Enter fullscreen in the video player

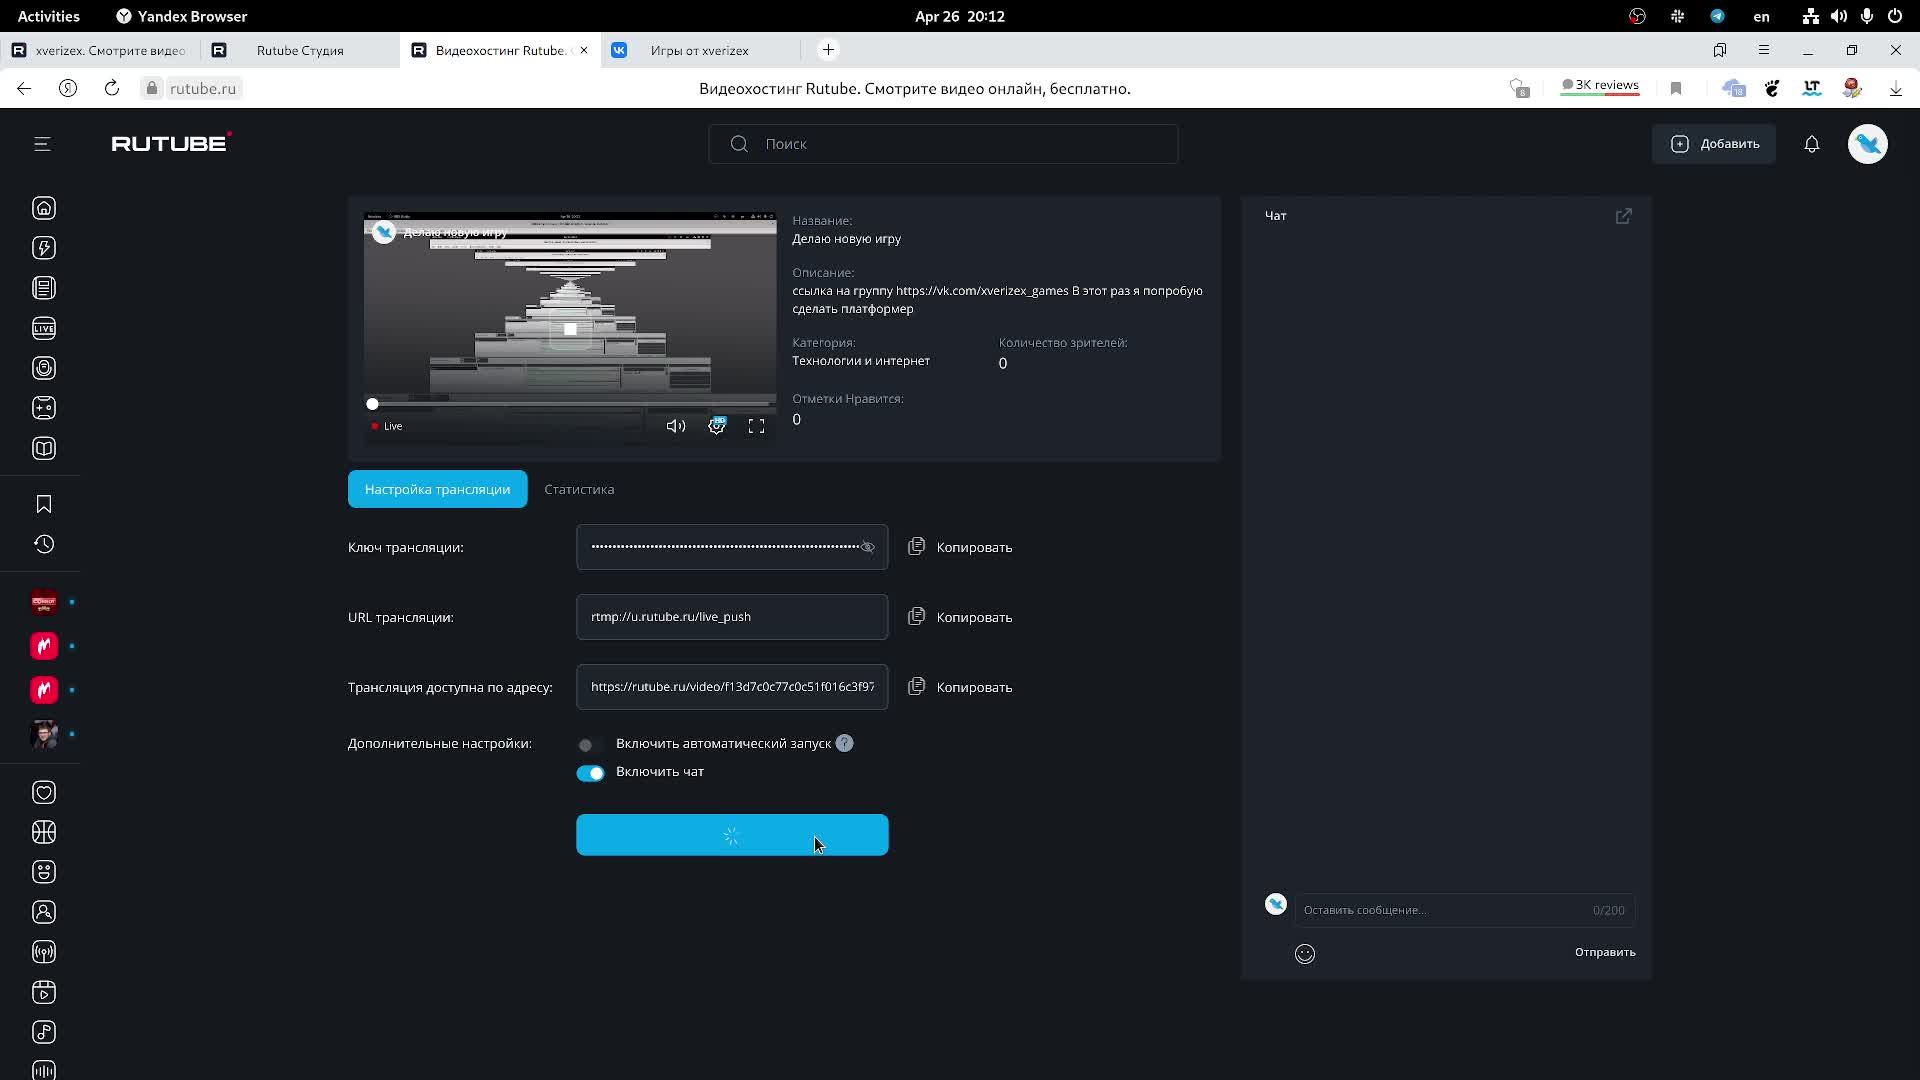tap(756, 426)
